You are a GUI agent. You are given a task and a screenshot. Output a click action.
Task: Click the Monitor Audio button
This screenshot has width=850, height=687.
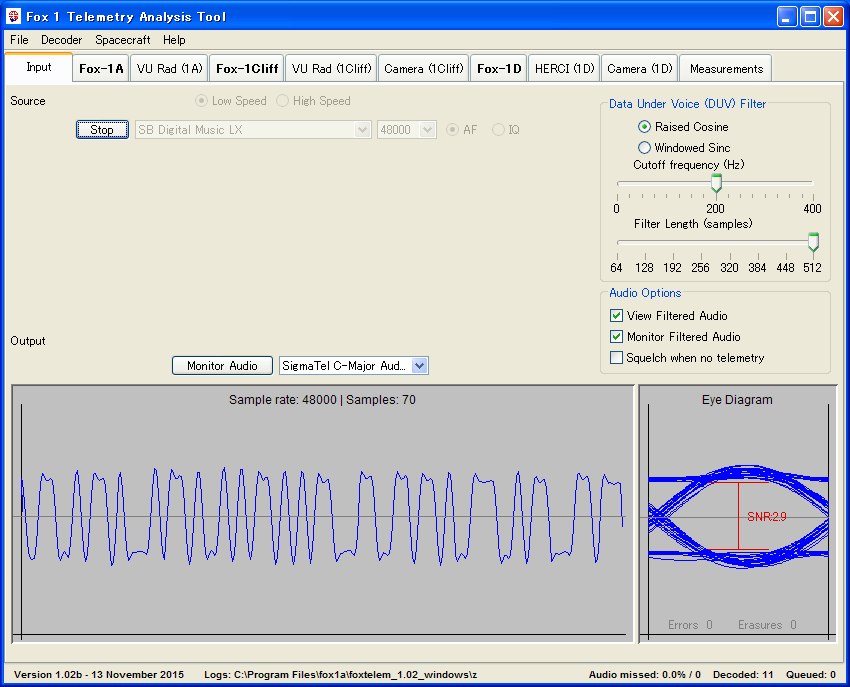(222, 365)
